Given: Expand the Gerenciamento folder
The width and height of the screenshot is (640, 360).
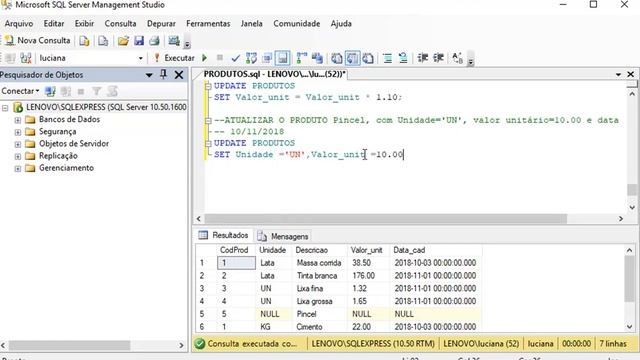Looking at the screenshot, I should 18,169.
